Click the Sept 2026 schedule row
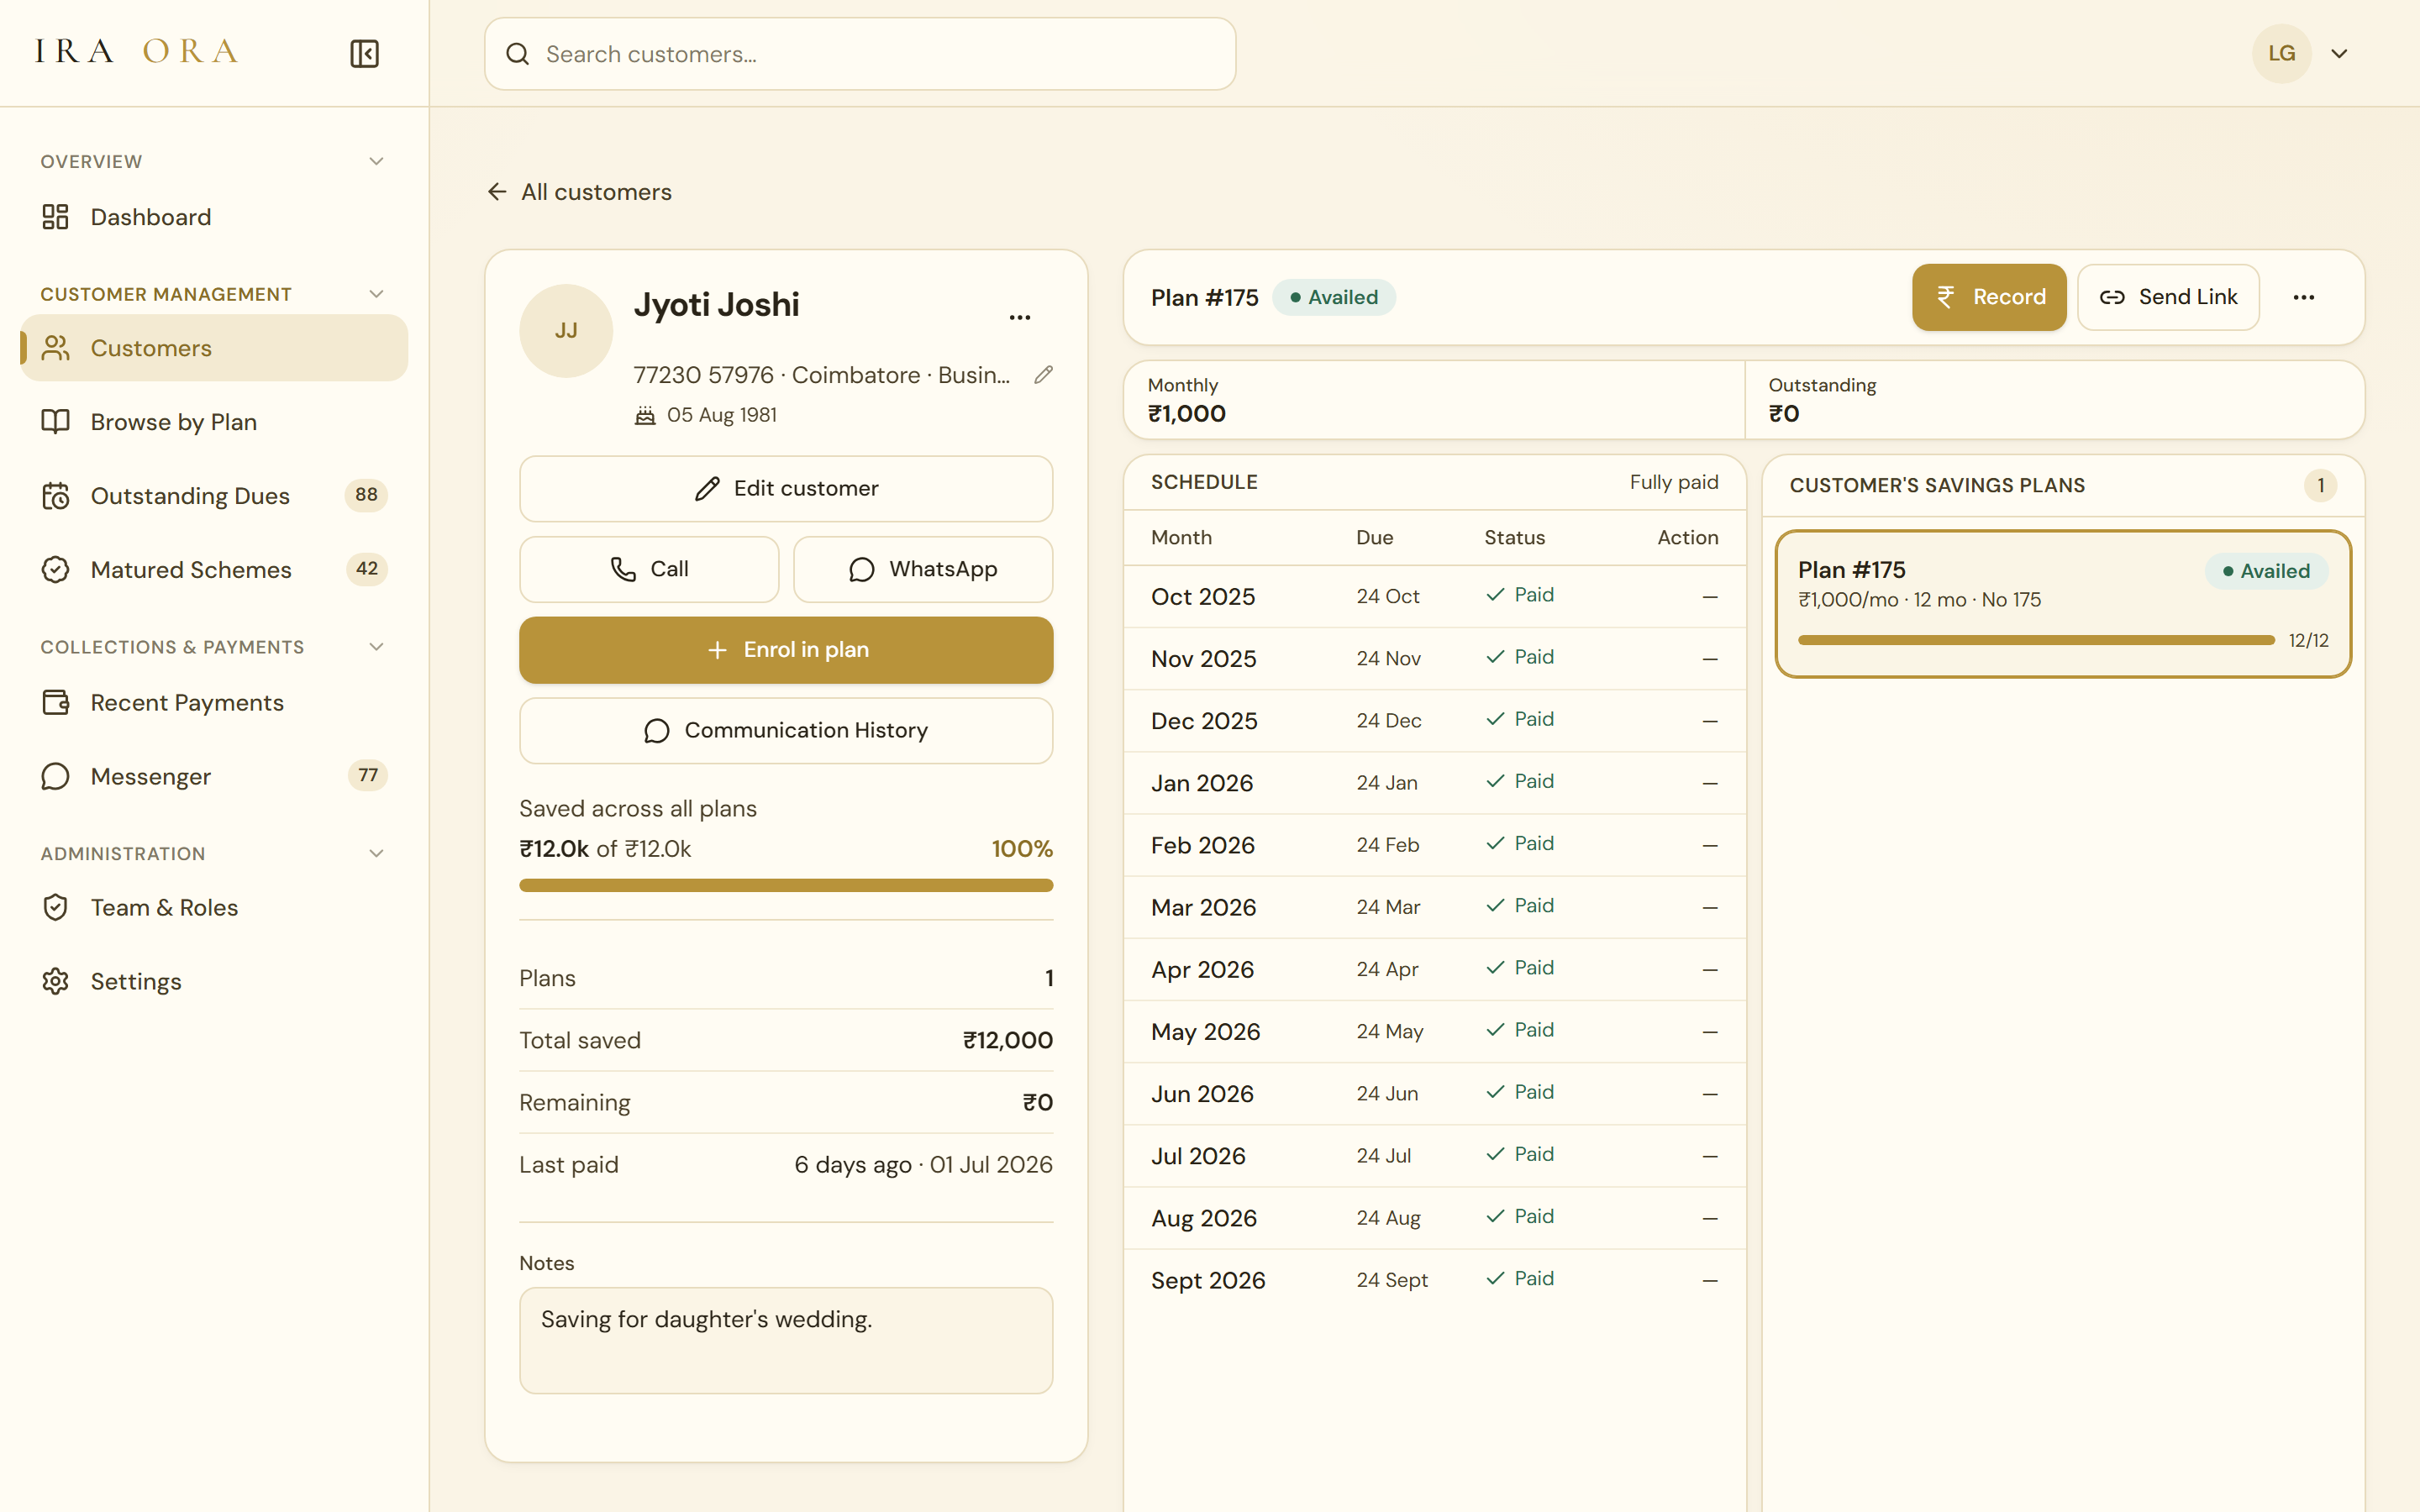 pyautogui.click(x=1435, y=1280)
